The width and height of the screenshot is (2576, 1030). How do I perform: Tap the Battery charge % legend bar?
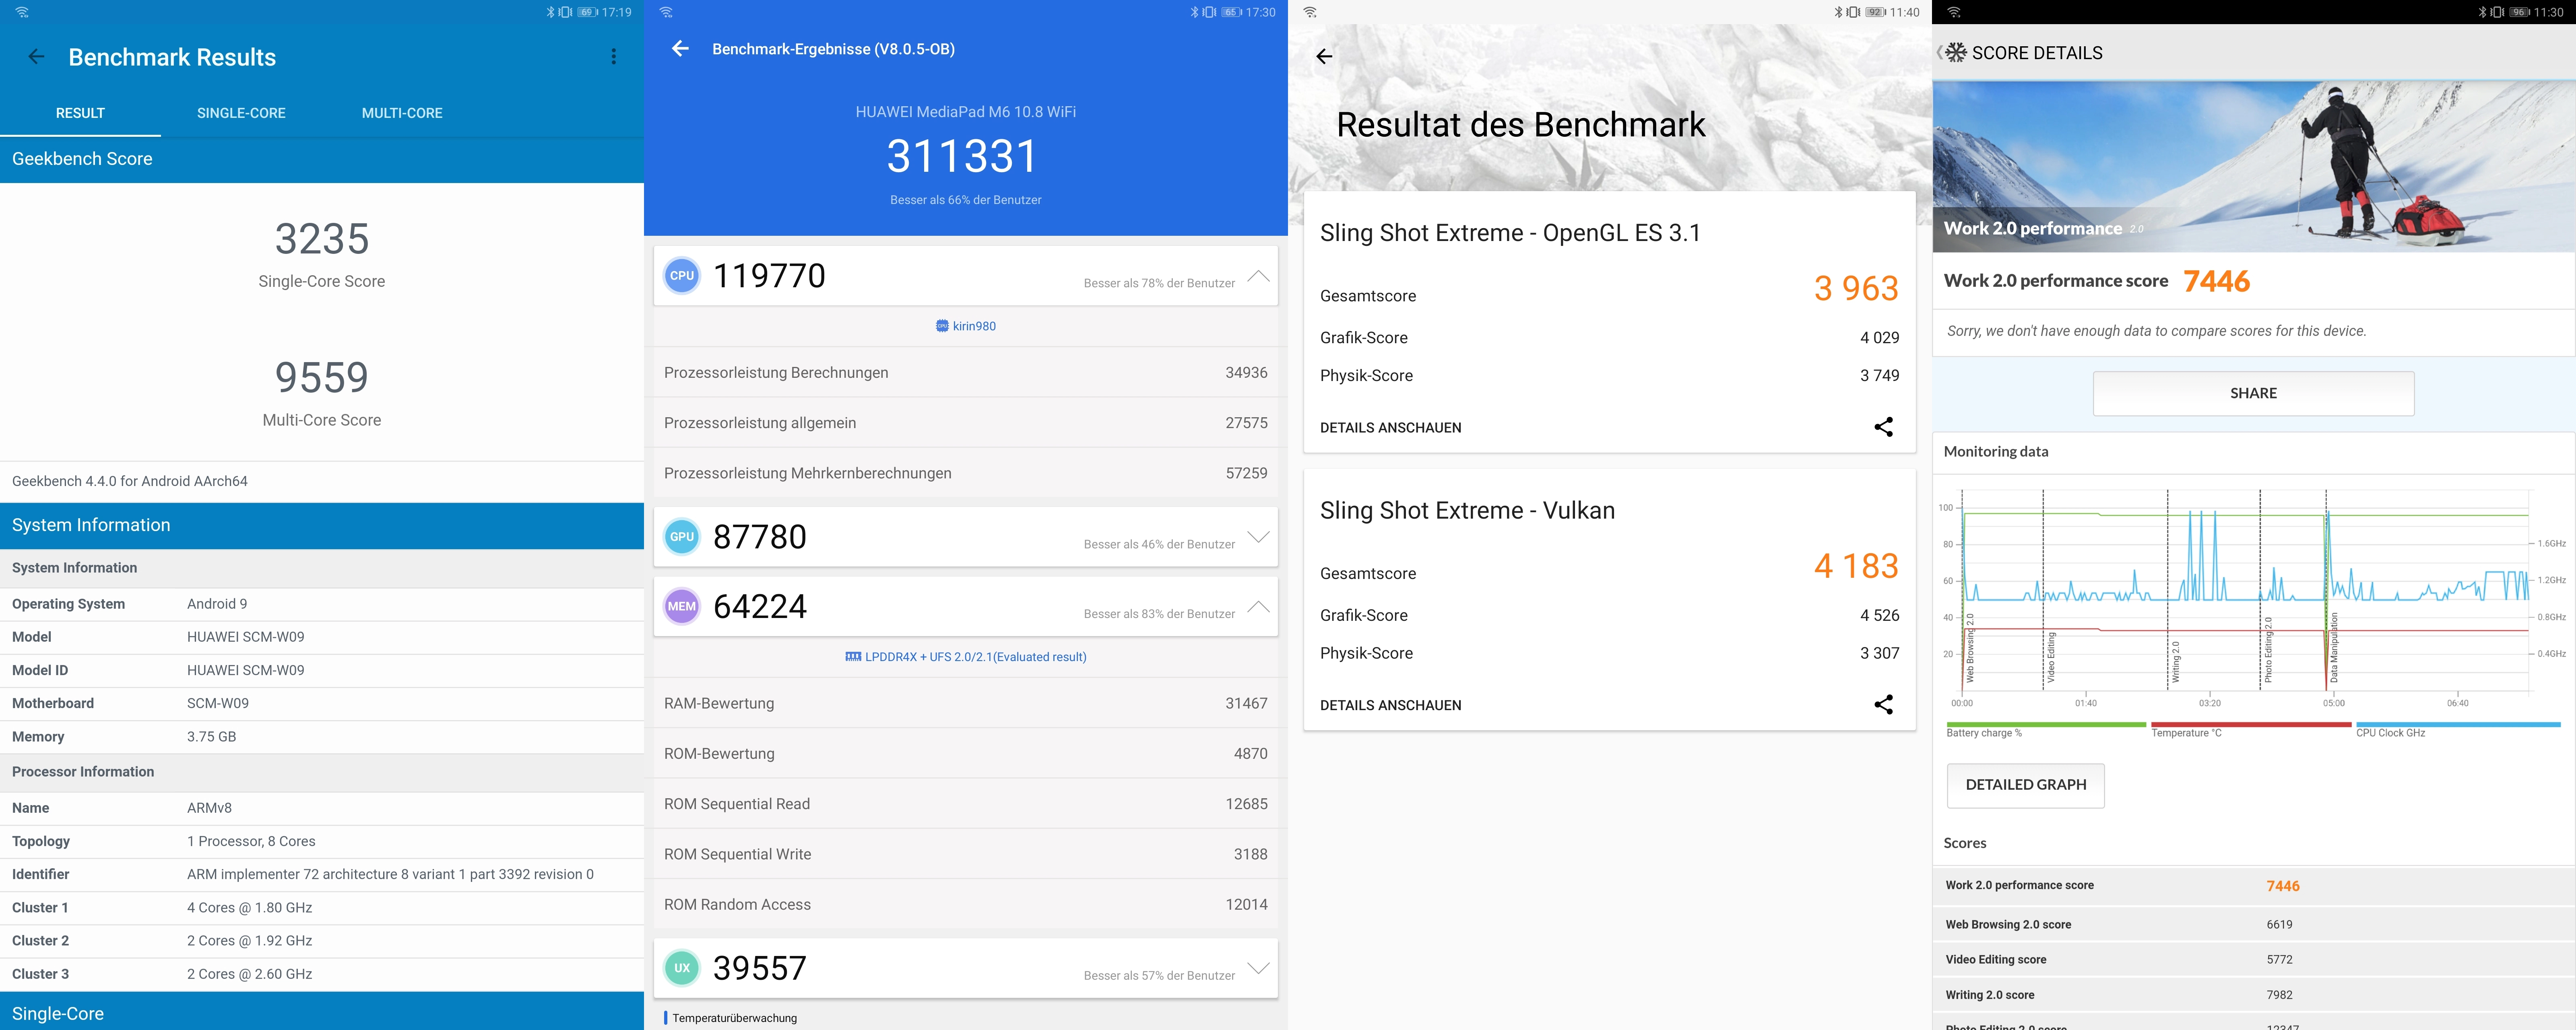tap(2046, 725)
